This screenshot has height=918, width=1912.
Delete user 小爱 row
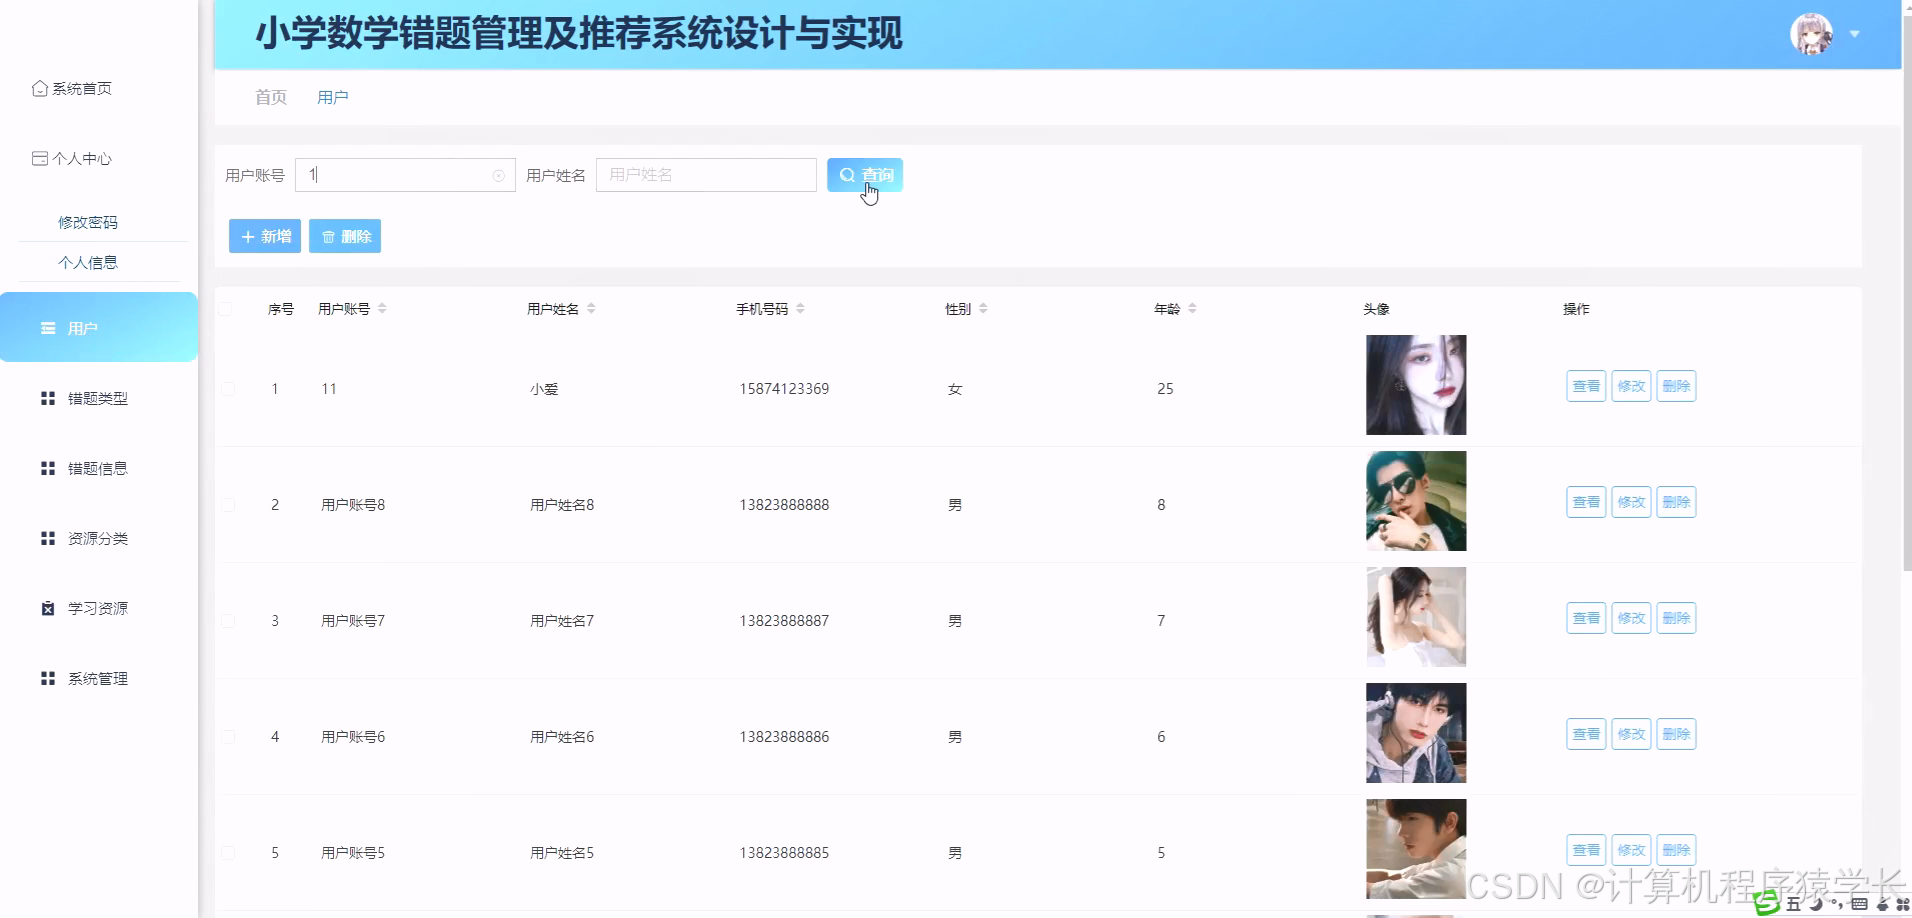tap(1676, 386)
